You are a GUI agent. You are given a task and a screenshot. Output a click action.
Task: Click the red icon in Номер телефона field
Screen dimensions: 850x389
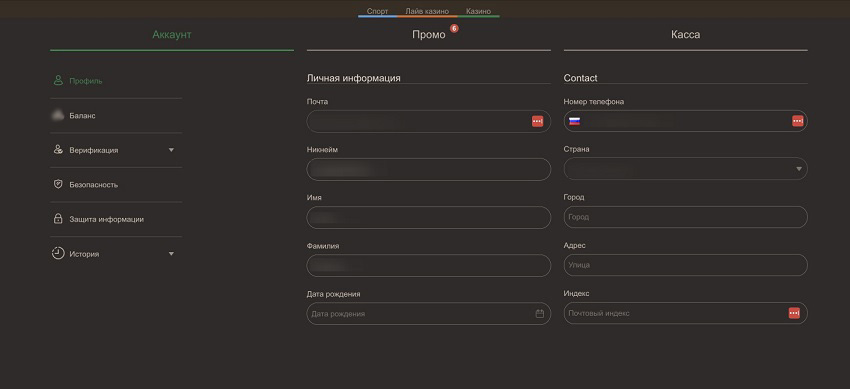click(x=797, y=121)
